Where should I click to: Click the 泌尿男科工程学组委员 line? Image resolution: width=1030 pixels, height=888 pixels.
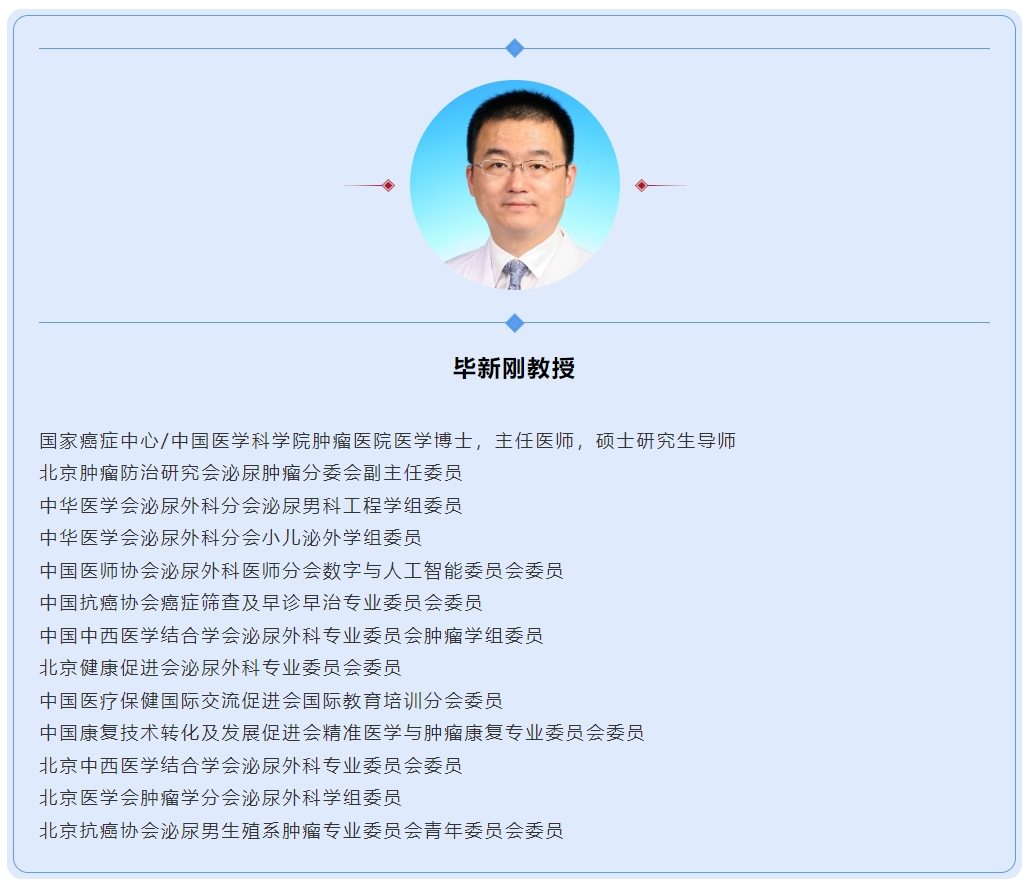[251, 506]
